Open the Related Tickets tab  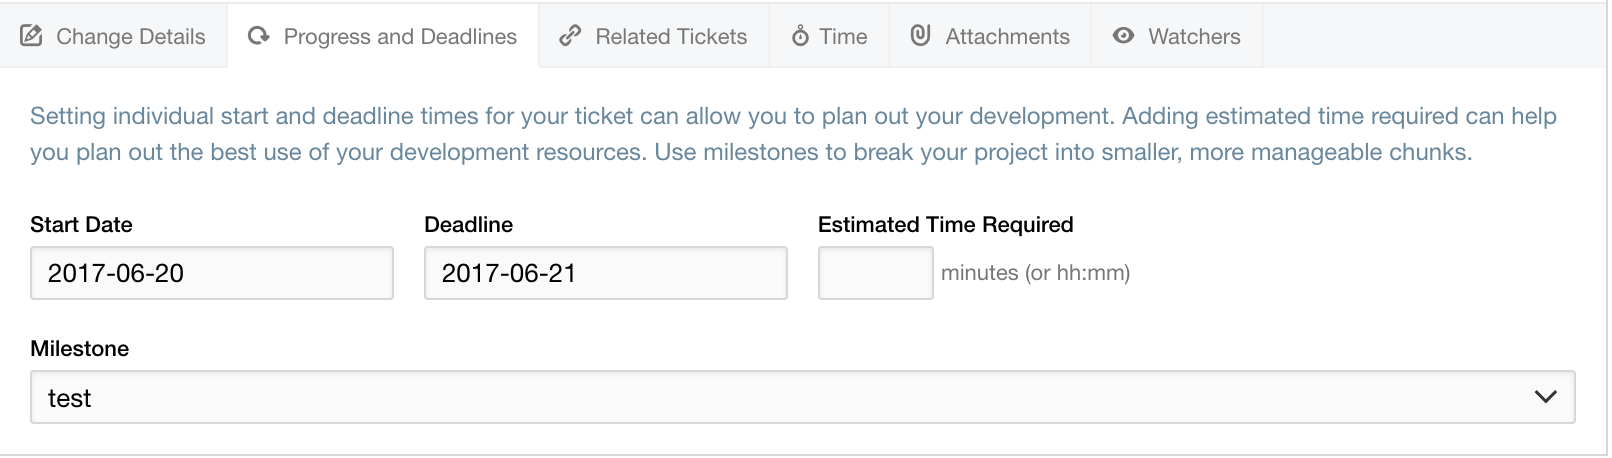click(654, 36)
